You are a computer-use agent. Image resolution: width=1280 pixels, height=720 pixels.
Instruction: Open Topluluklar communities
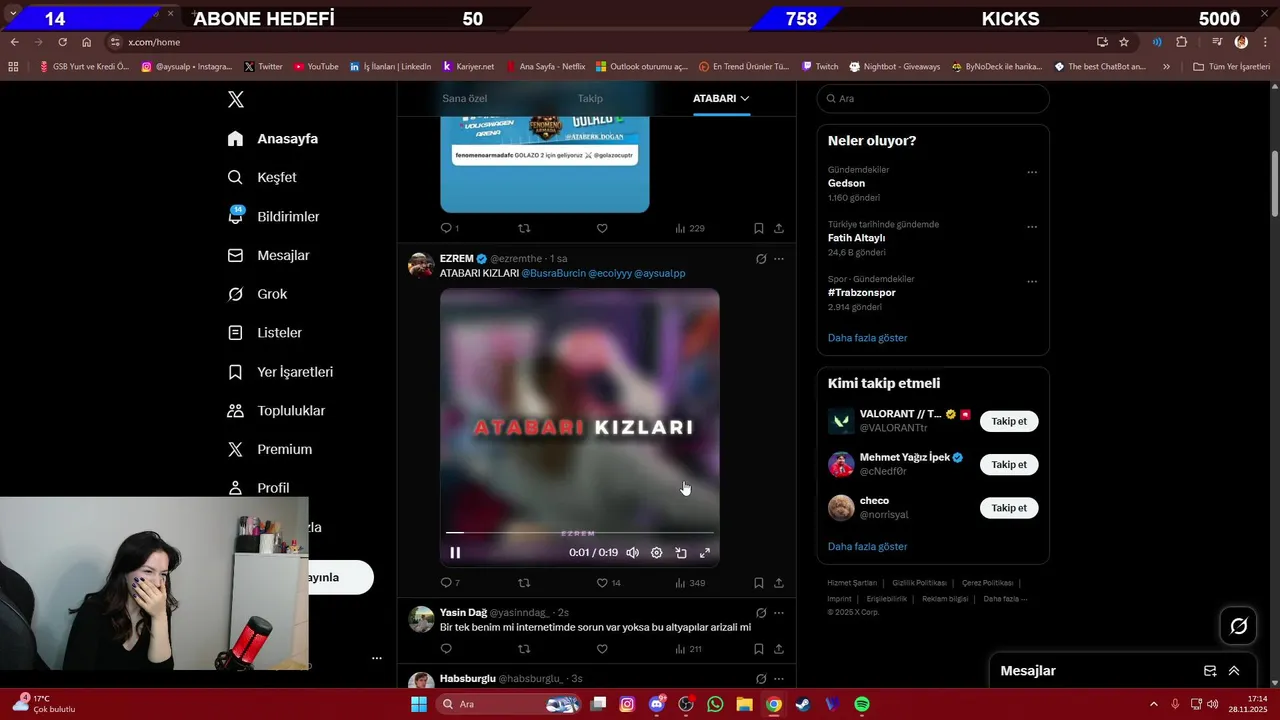point(276,411)
